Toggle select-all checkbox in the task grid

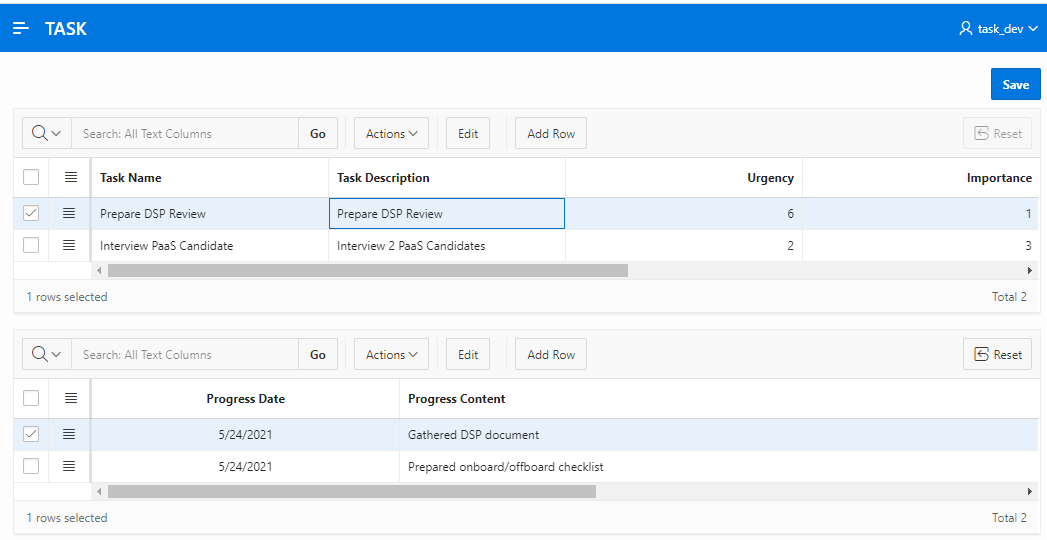(x=31, y=177)
